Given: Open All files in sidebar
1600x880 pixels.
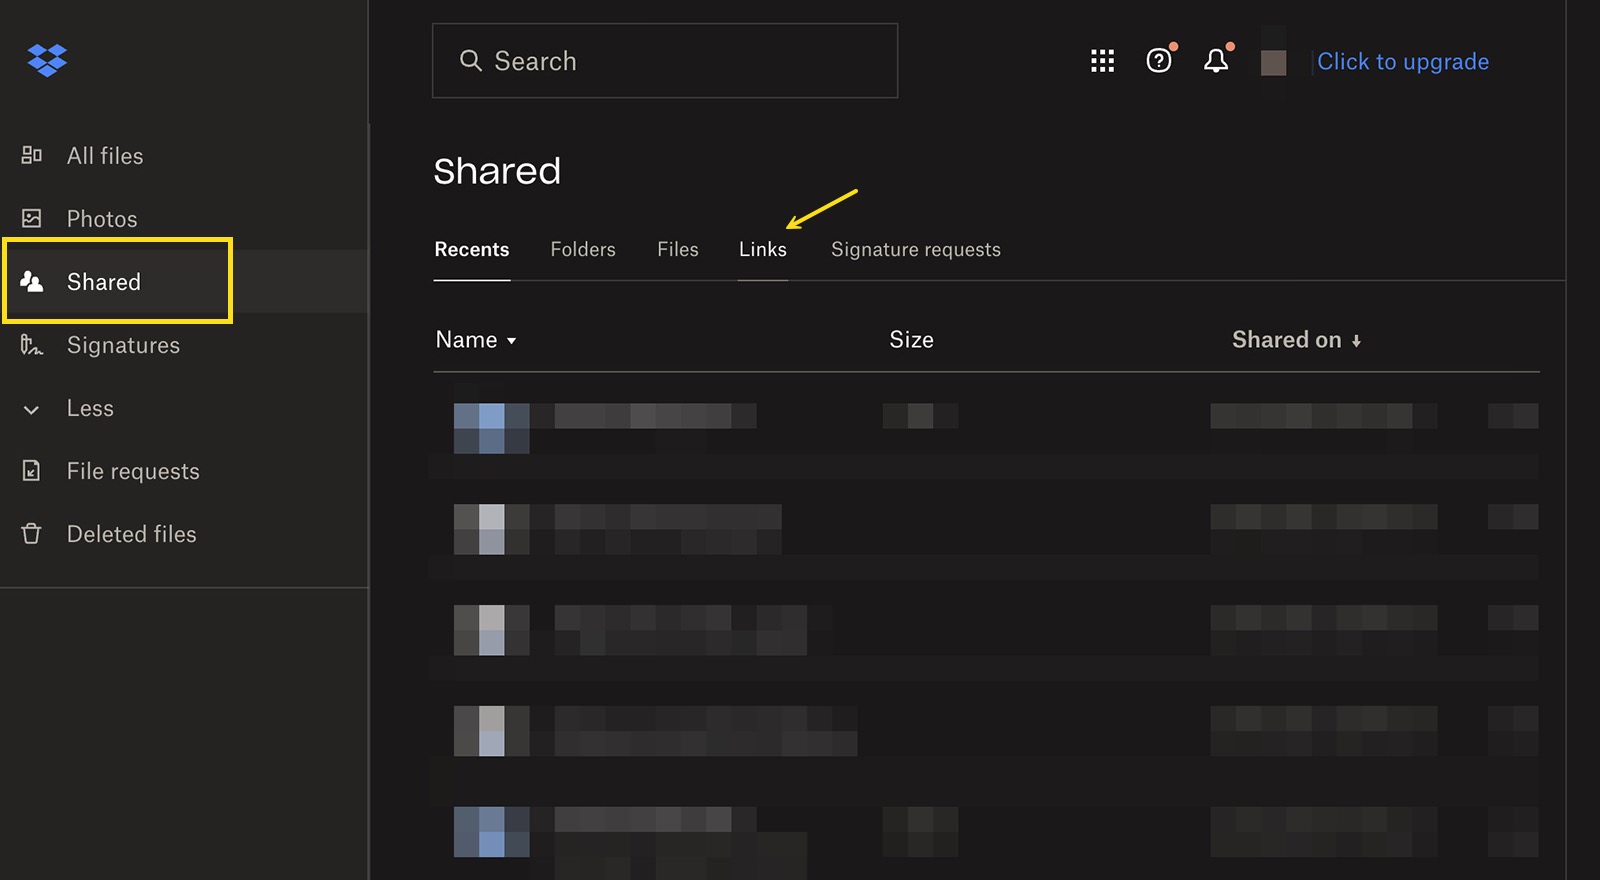Looking at the screenshot, I should tap(105, 156).
